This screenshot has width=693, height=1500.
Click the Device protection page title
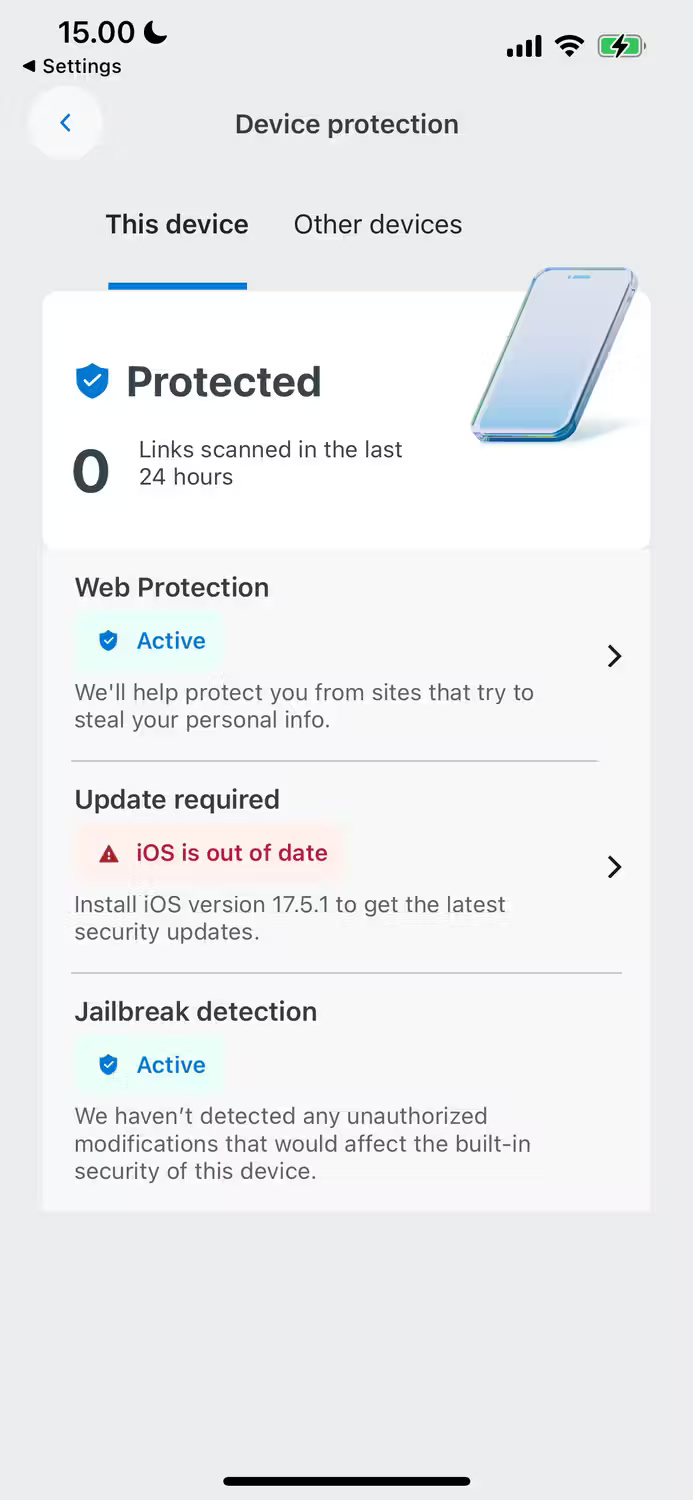pyautogui.click(x=347, y=124)
